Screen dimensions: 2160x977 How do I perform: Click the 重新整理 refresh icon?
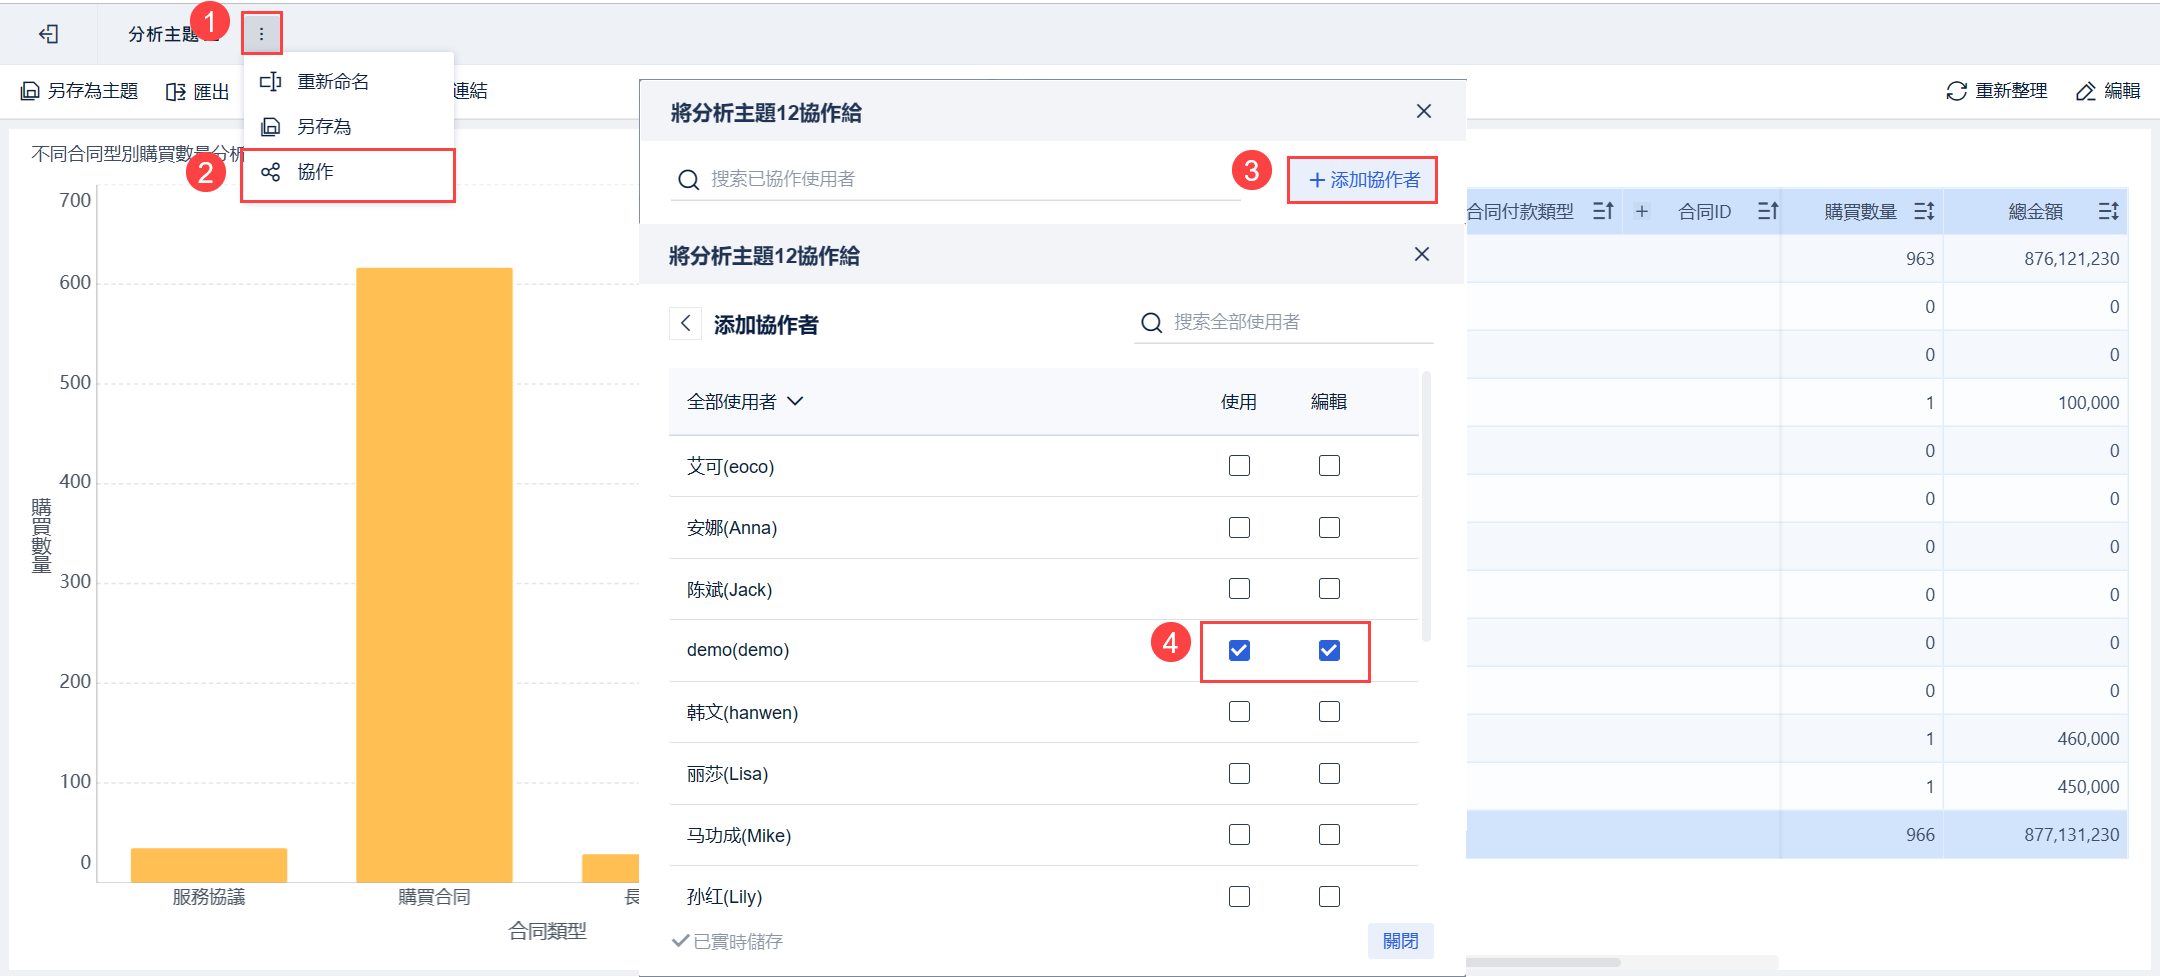(x=1958, y=90)
